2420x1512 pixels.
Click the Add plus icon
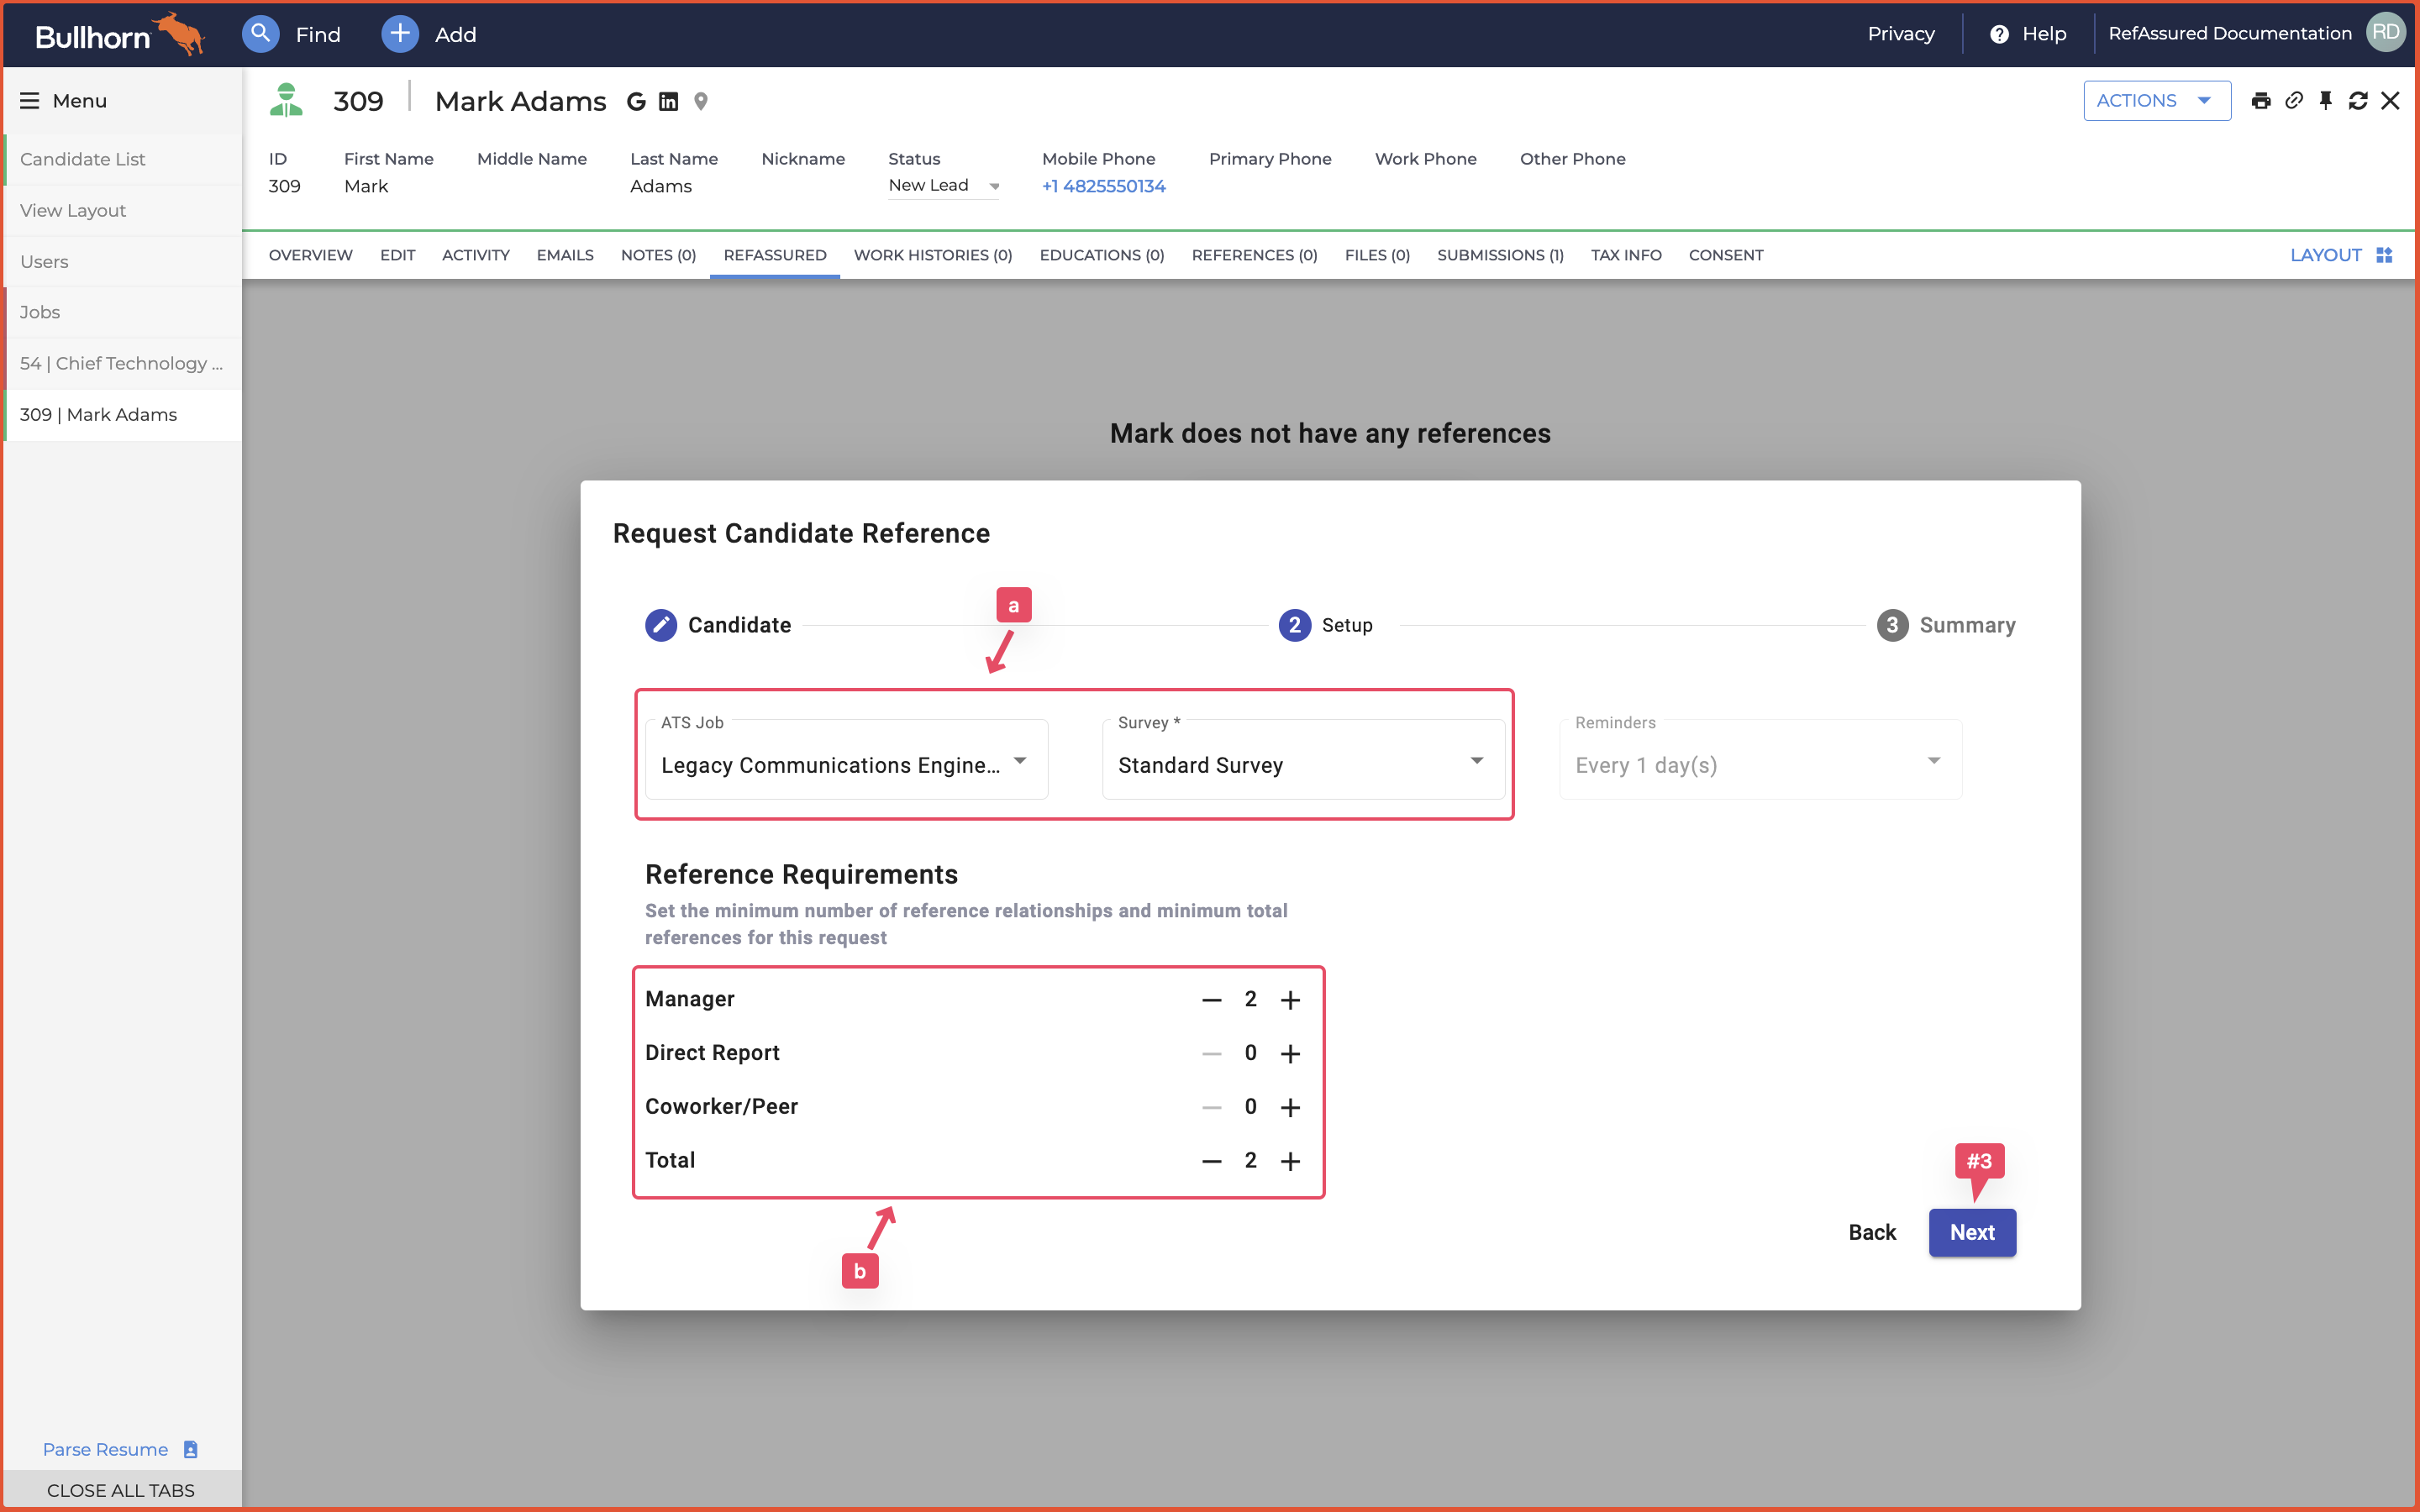[399, 34]
